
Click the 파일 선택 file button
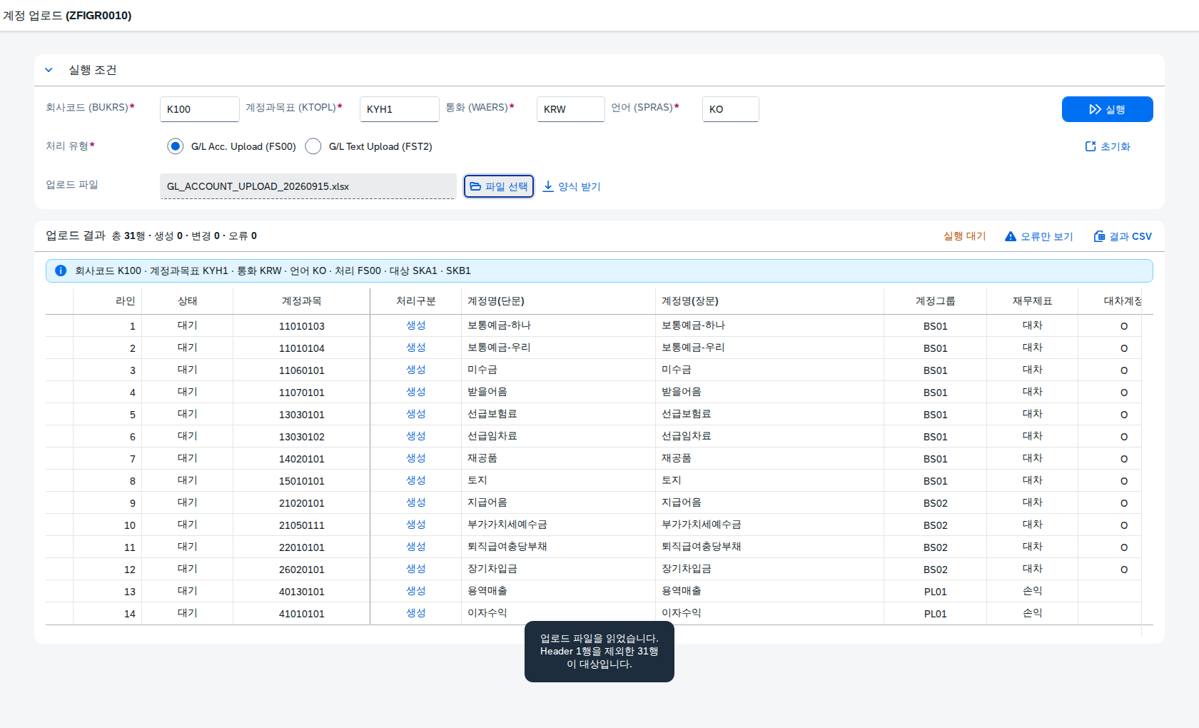(499, 186)
